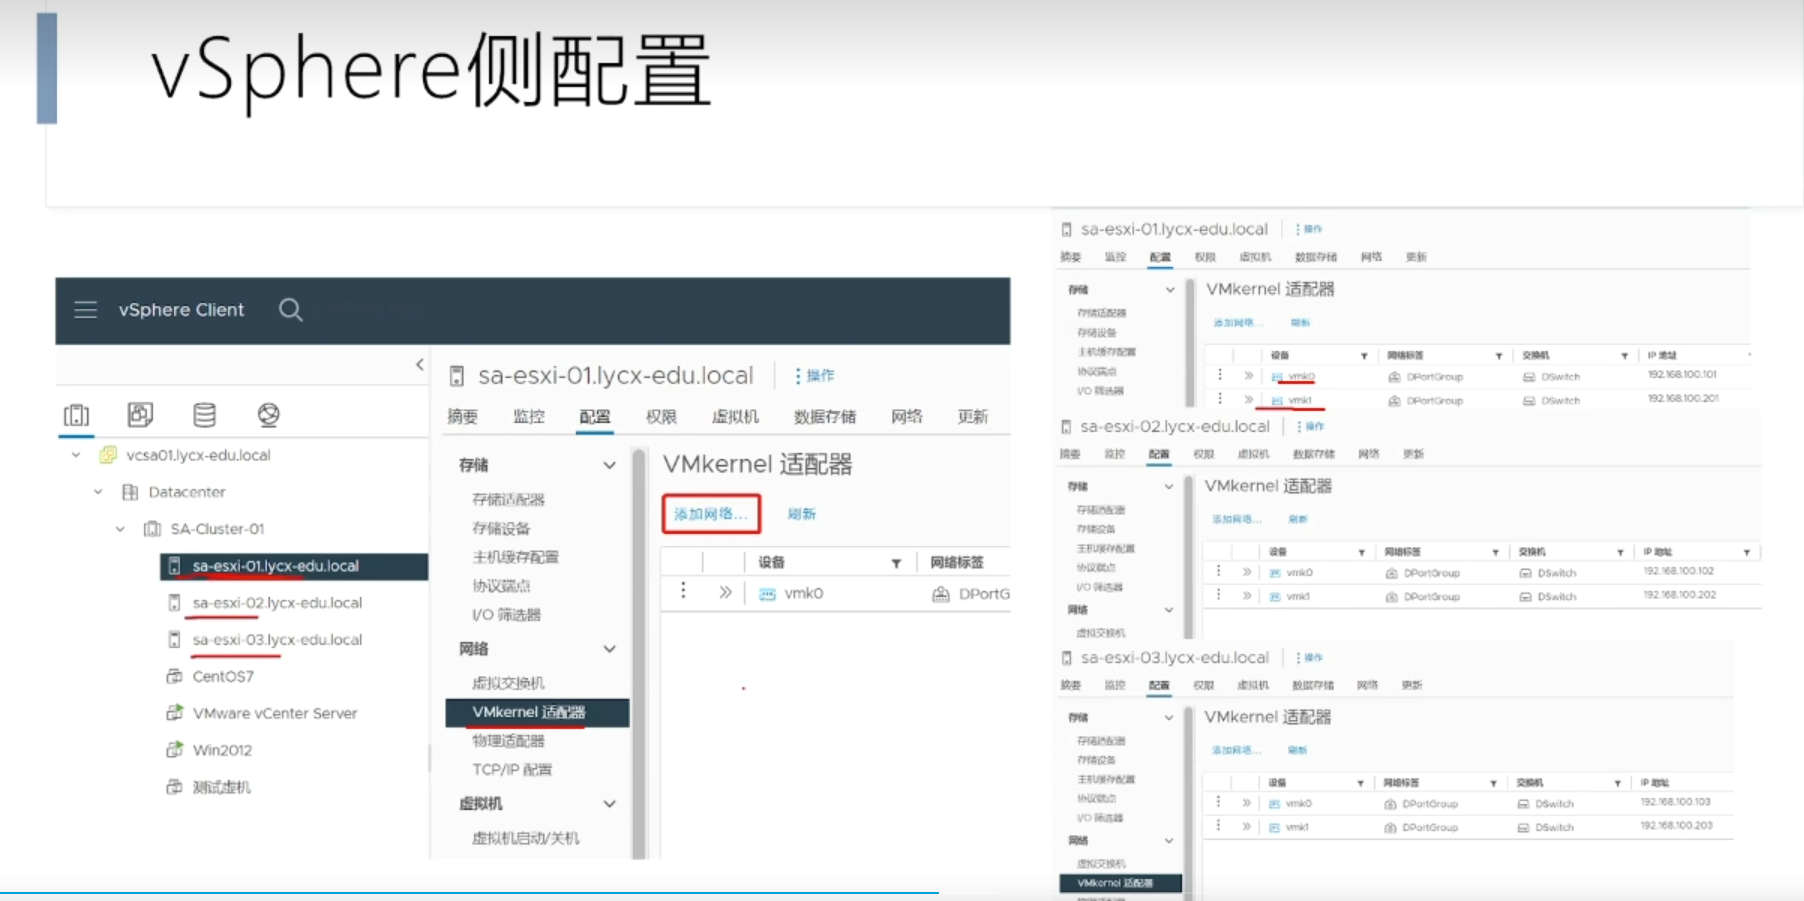Click the VMware vCenter Server VM icon
The height and width of the screenshot is (901, 1804).
point(174,713)
